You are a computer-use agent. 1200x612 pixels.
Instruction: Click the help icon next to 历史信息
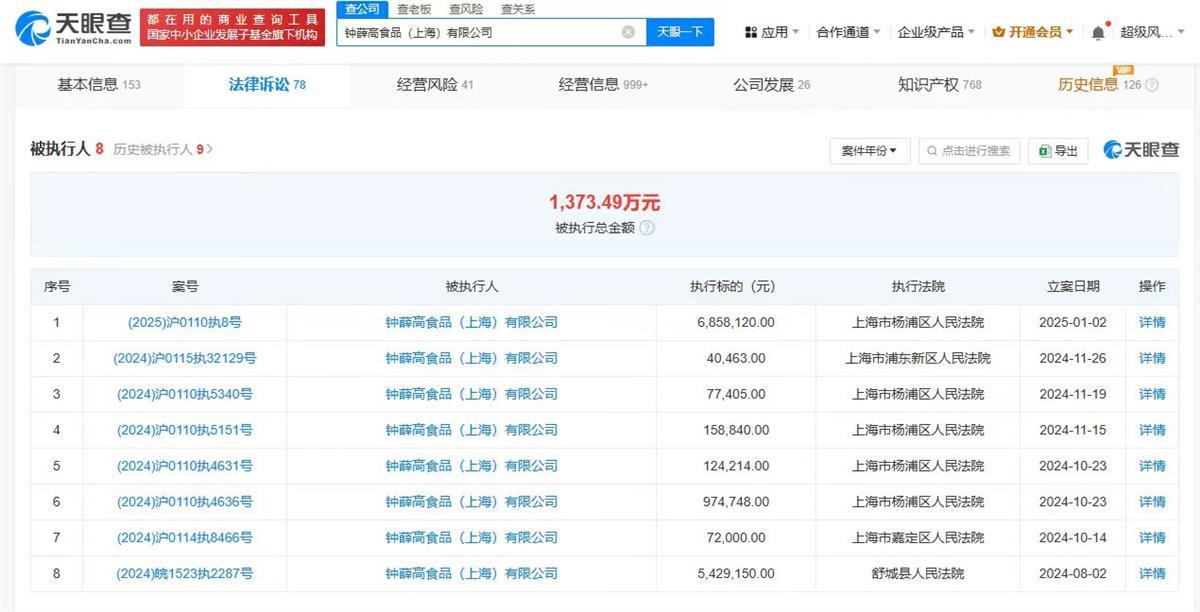tap(1152, 85)
